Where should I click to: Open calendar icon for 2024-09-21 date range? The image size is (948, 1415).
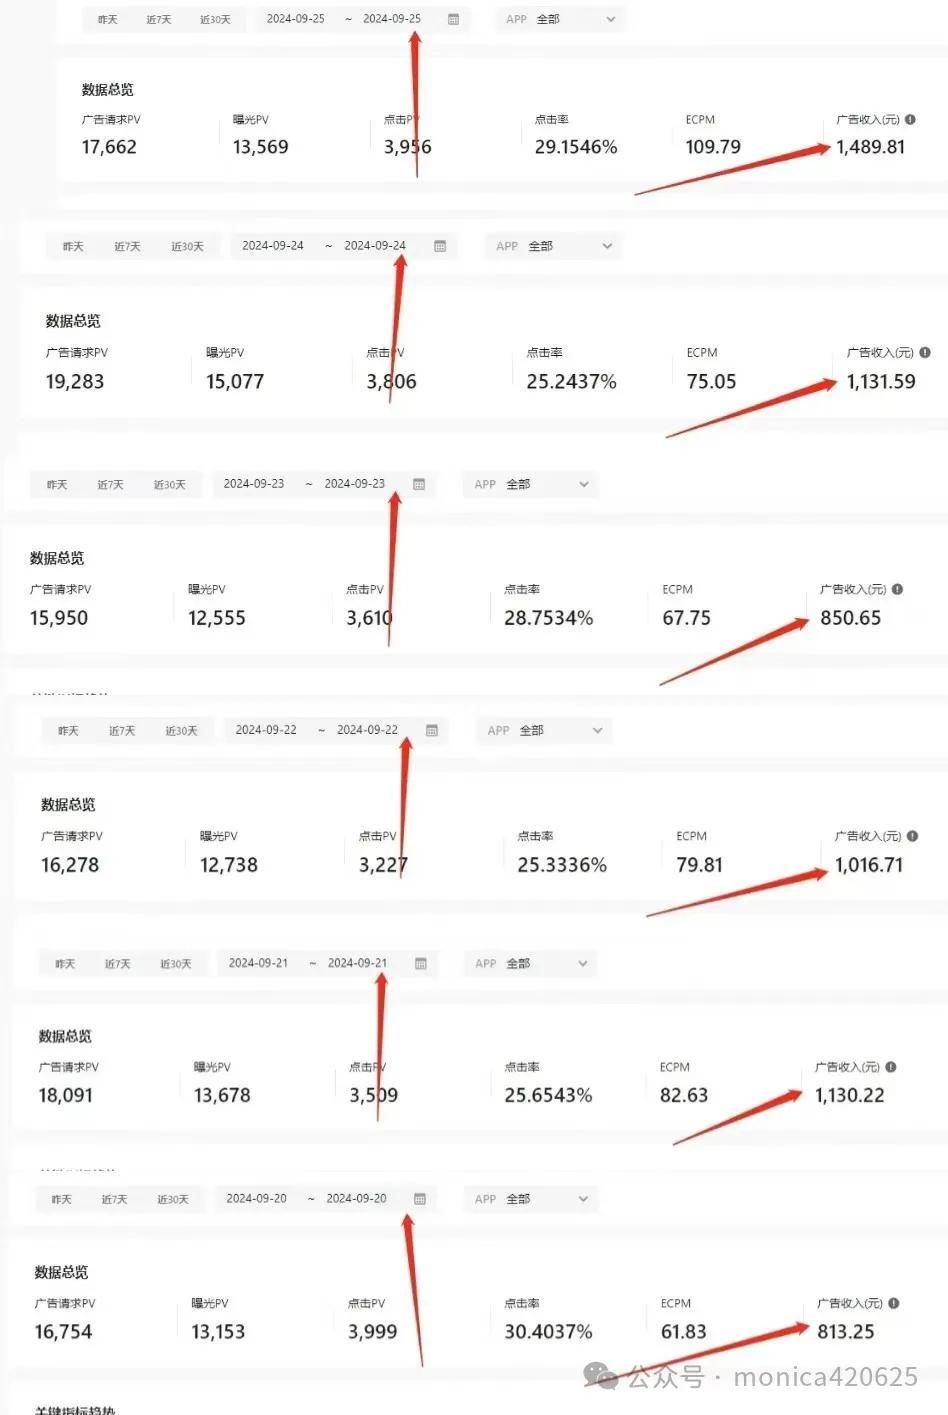click(x=421, y=963)
